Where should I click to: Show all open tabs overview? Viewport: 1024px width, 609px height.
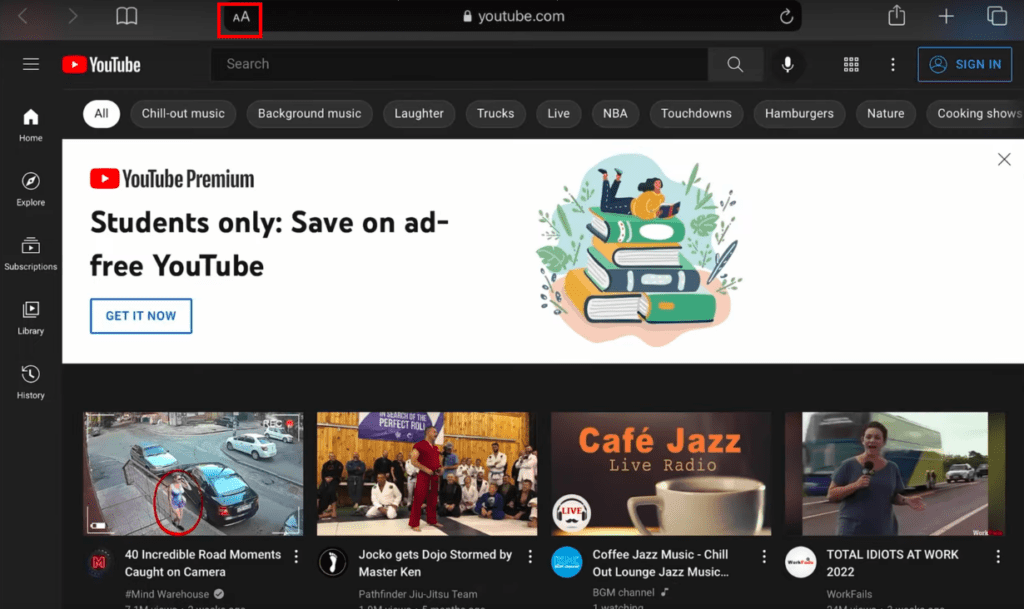(x=997, y=16)
